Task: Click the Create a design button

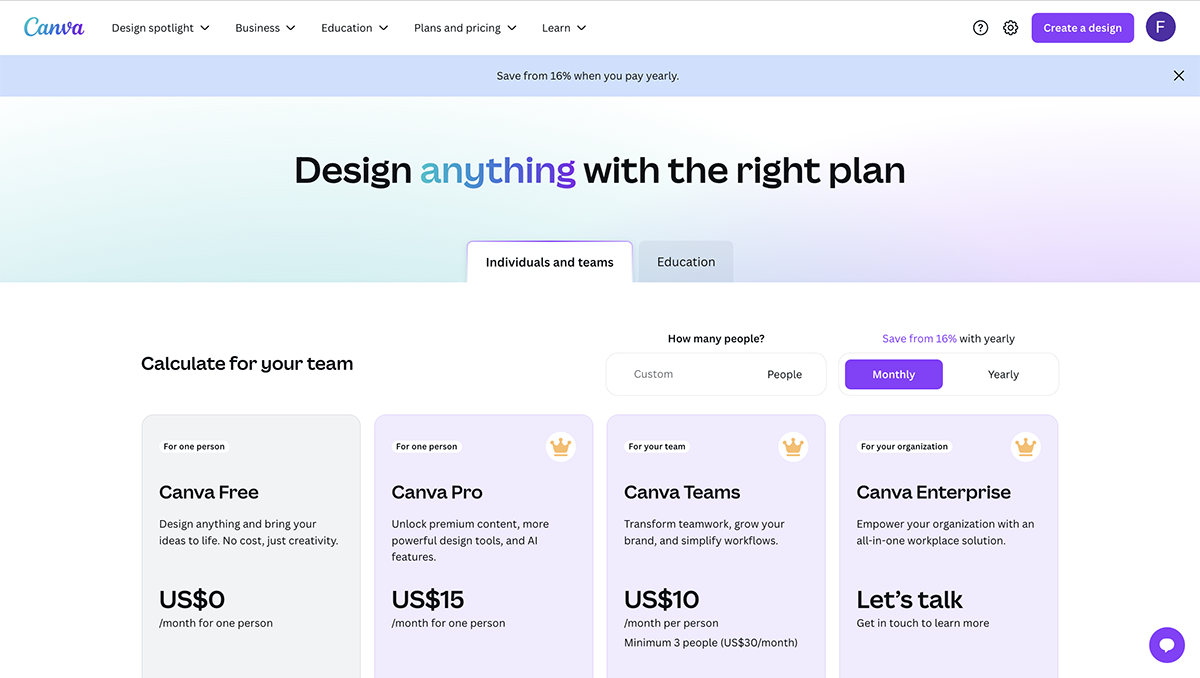Action: (1082, 27)
